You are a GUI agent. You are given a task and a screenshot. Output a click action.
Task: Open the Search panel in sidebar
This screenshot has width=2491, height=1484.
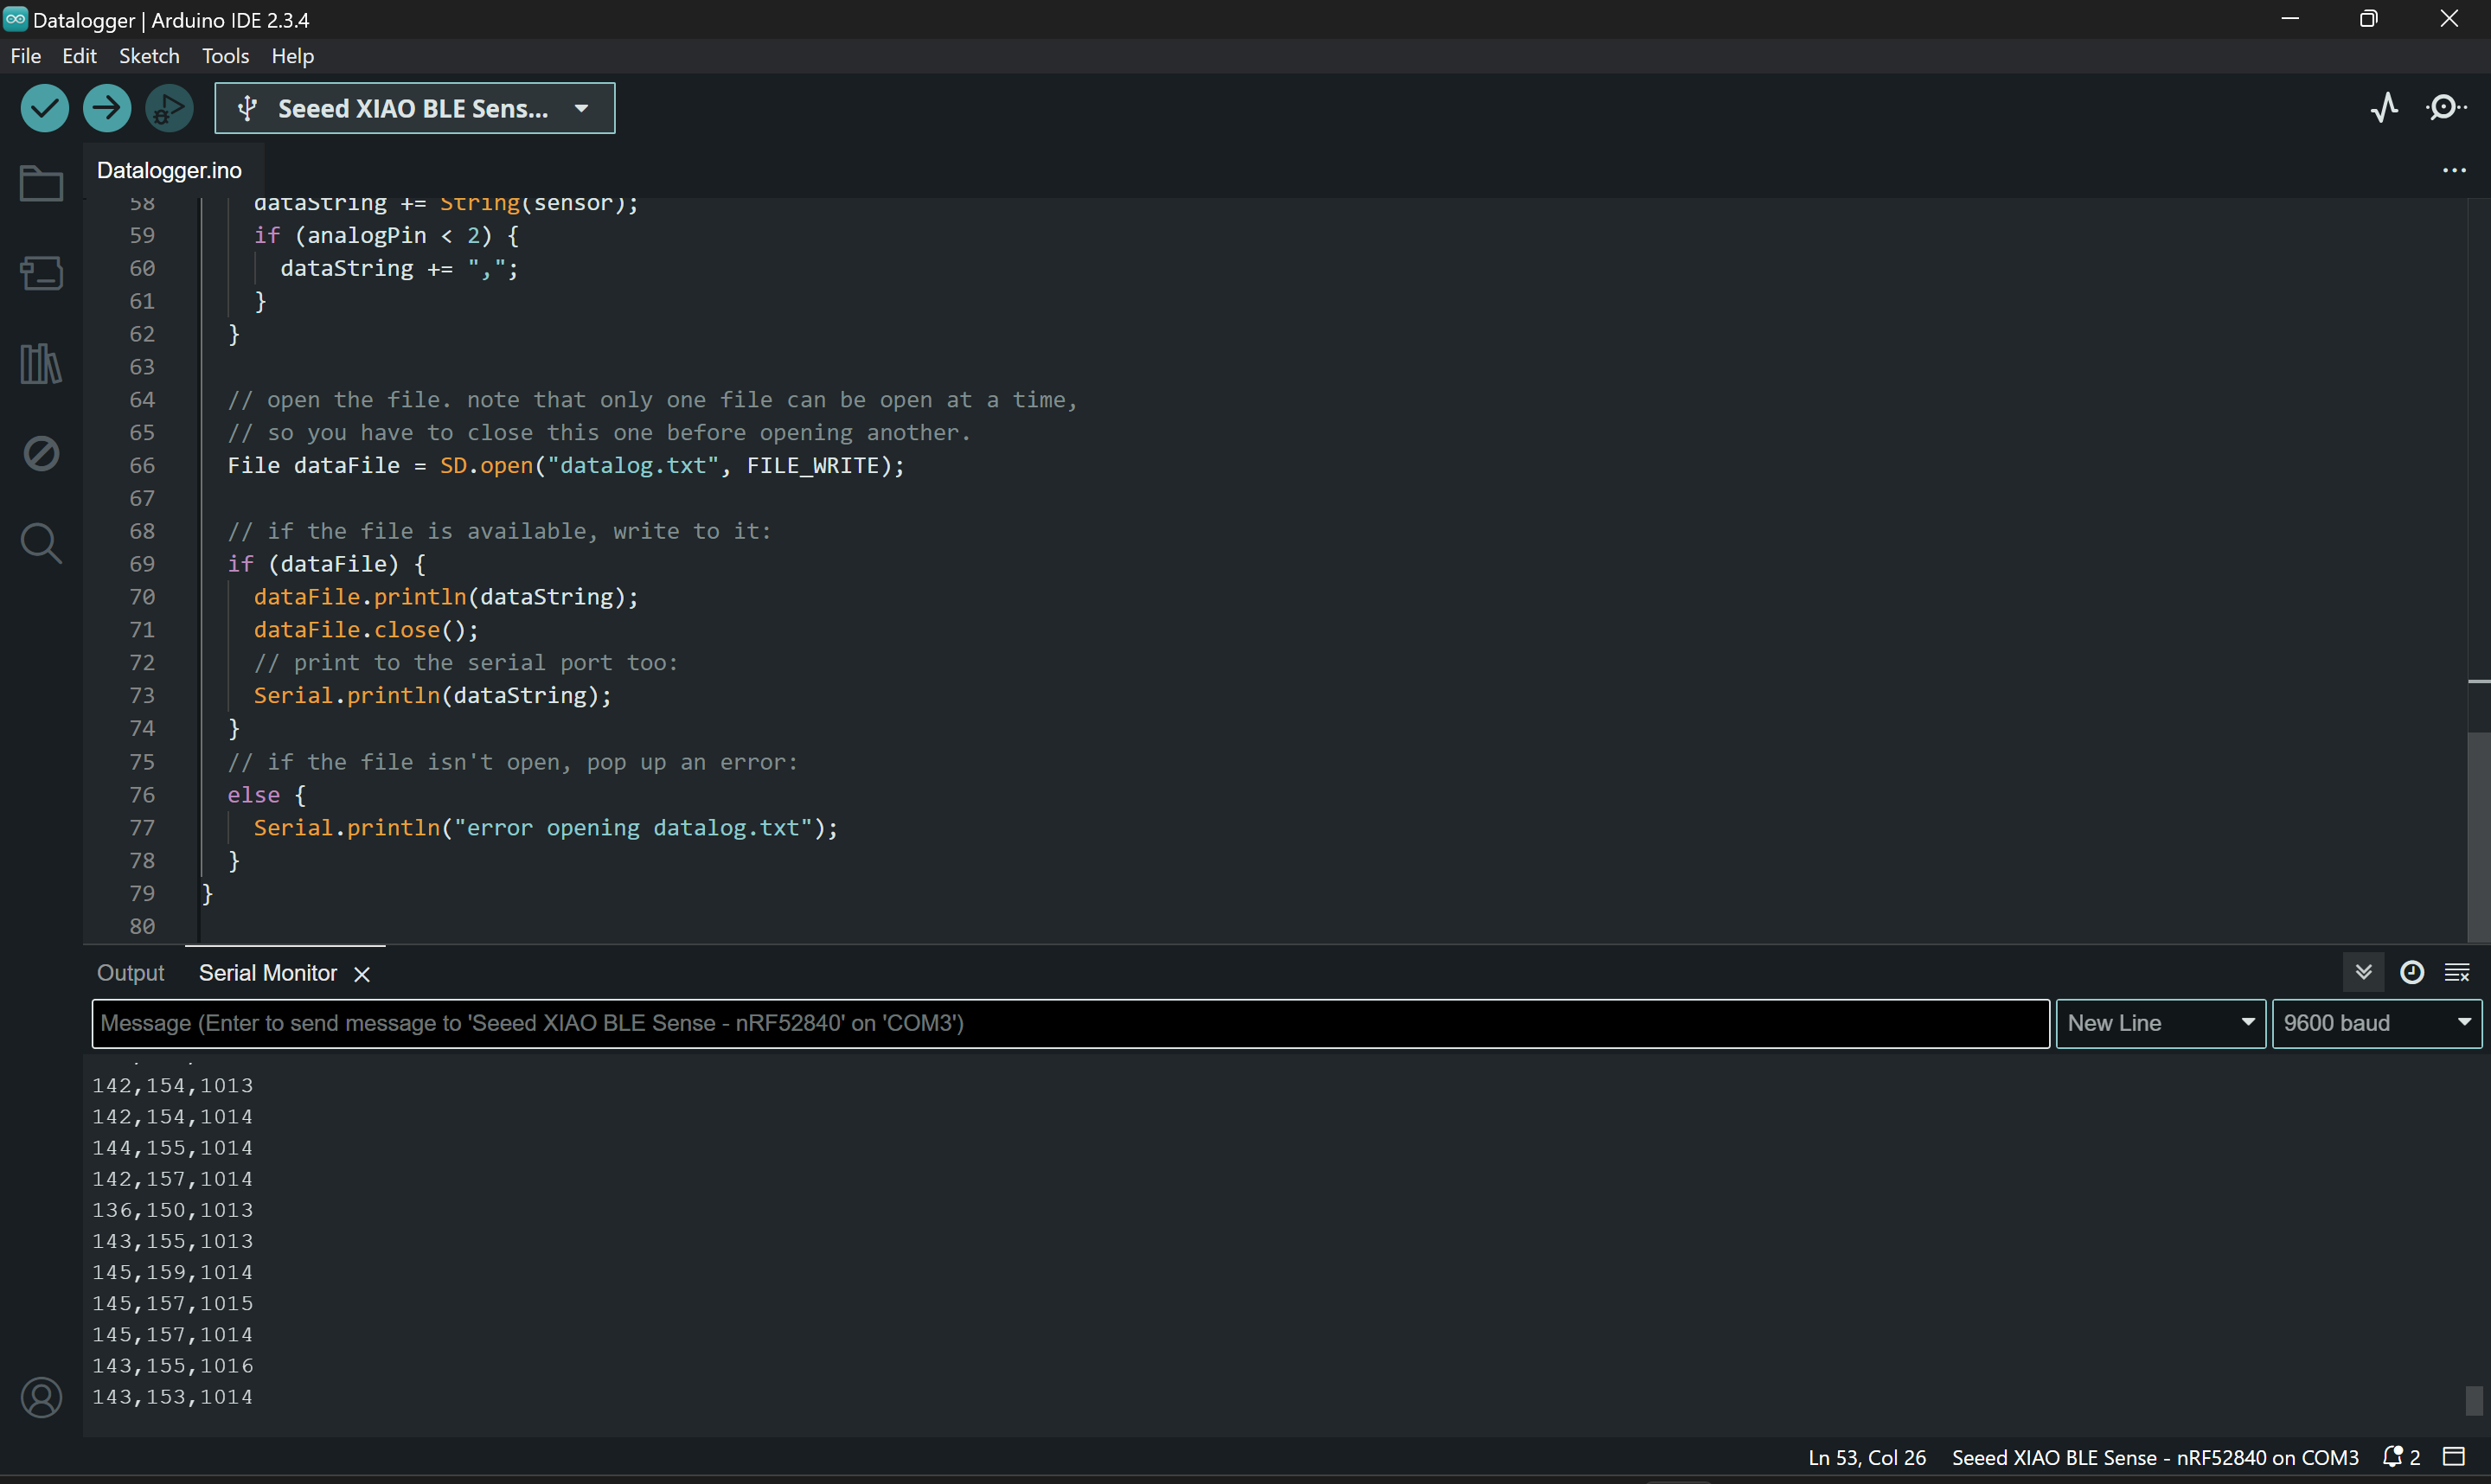tap(41, 543)
